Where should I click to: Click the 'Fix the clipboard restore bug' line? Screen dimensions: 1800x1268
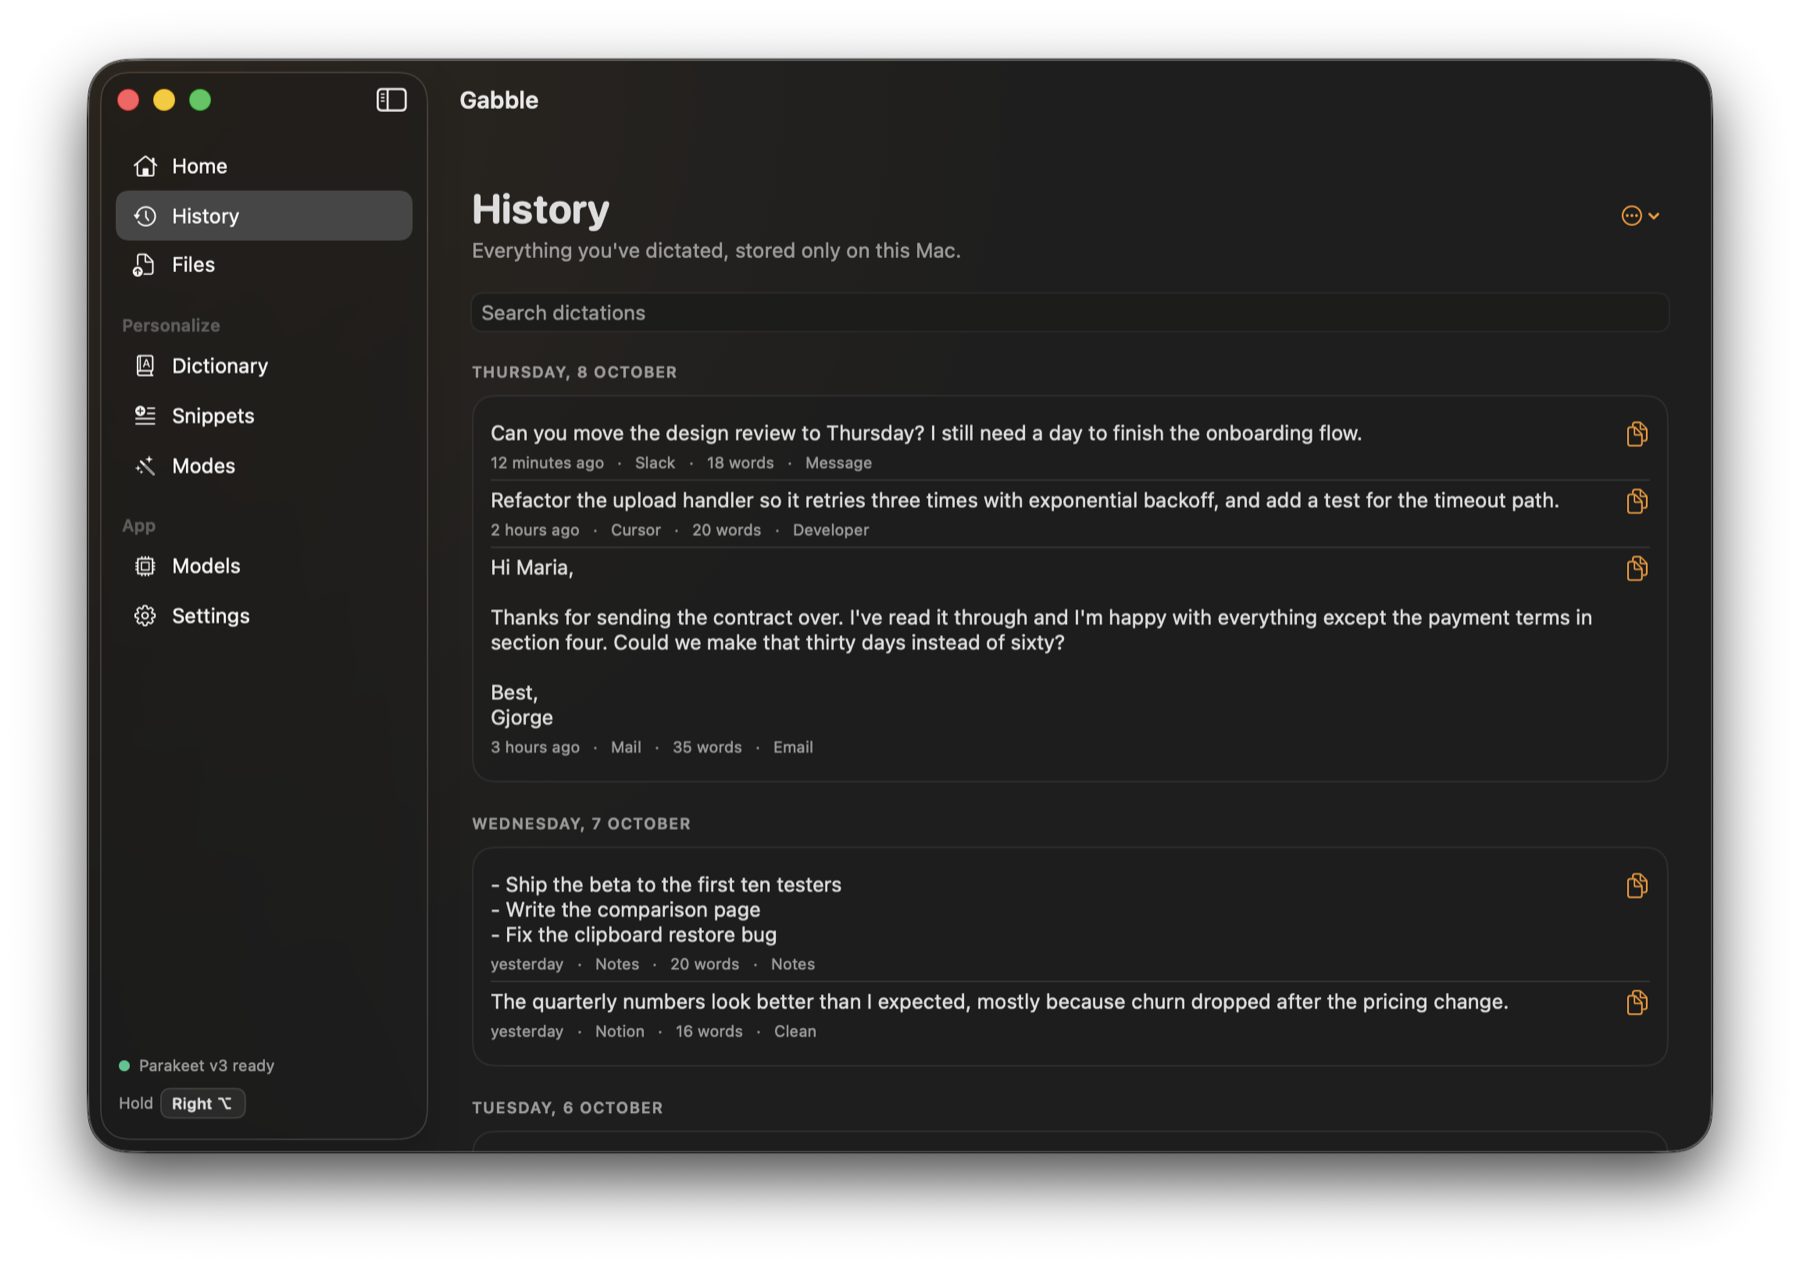point(634,935)
